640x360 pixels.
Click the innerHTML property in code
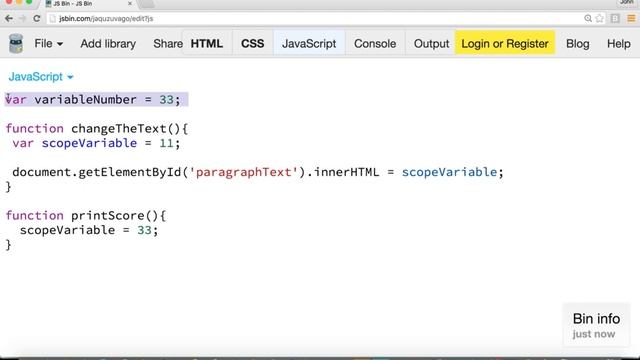point(347,172)
